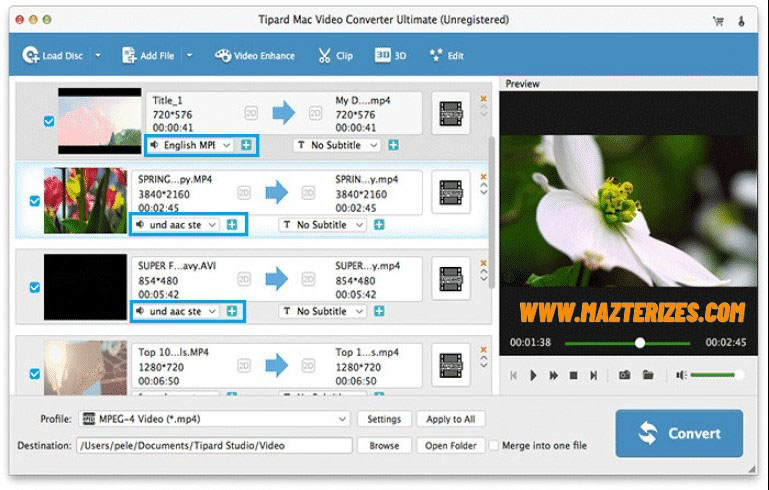Mute the preview with speaker icon

pyautogui.click(x=681, y=375)
